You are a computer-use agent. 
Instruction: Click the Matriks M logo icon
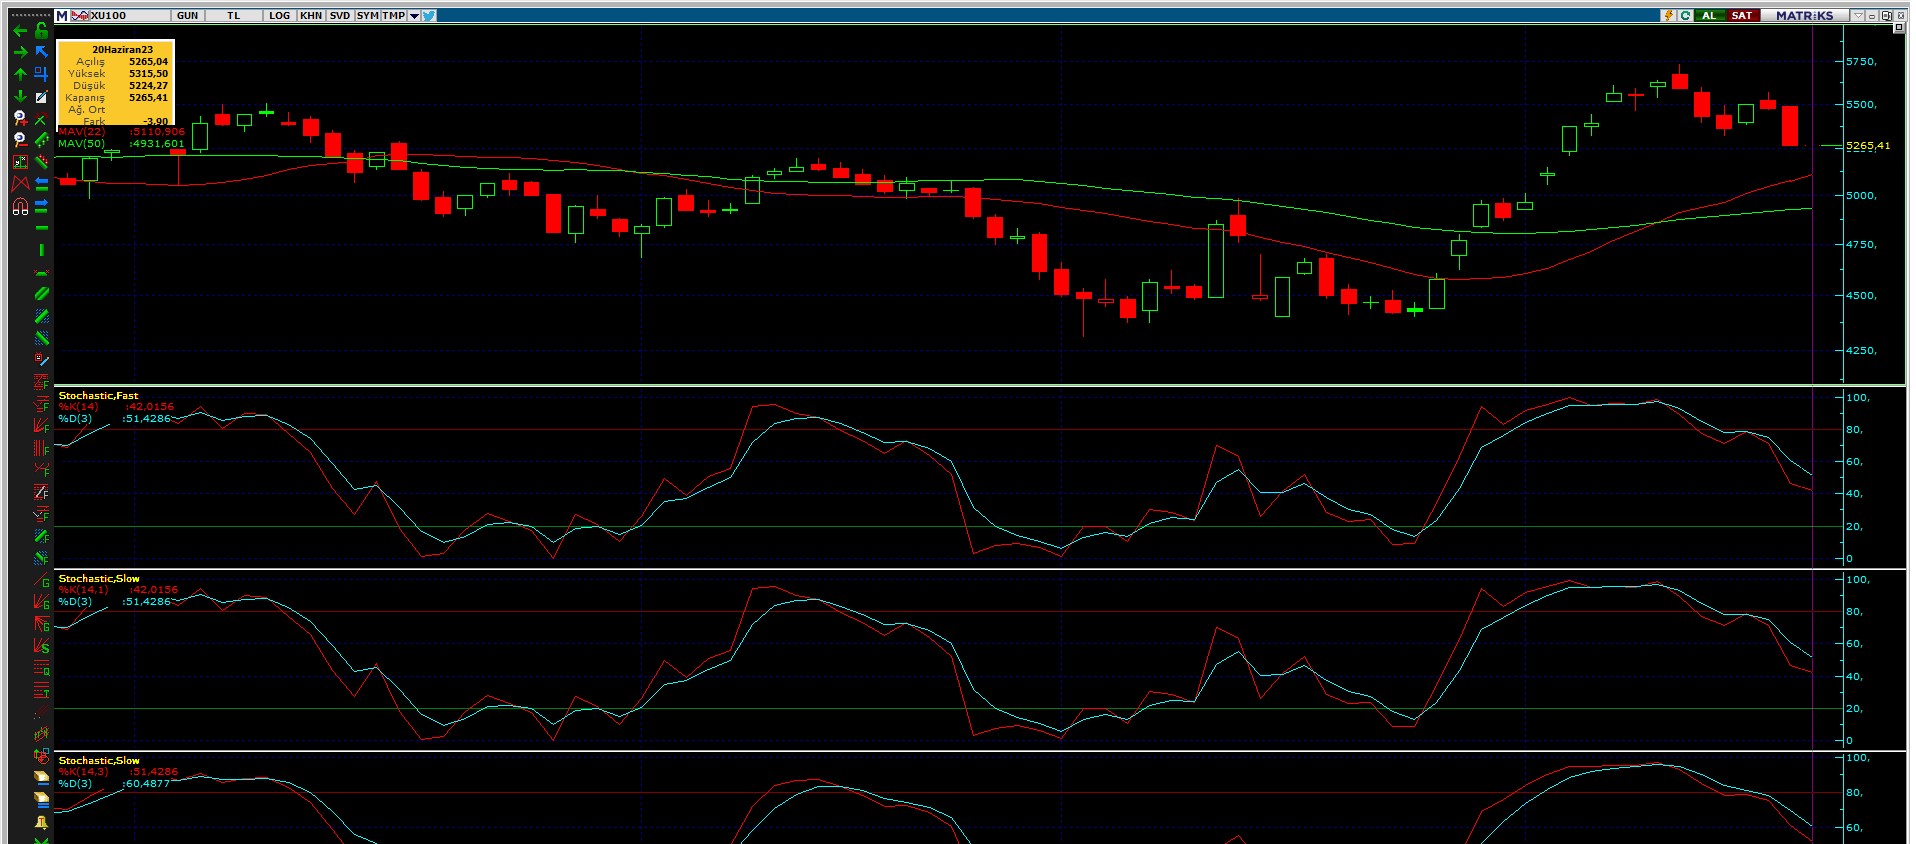click(x=62, y=16)
